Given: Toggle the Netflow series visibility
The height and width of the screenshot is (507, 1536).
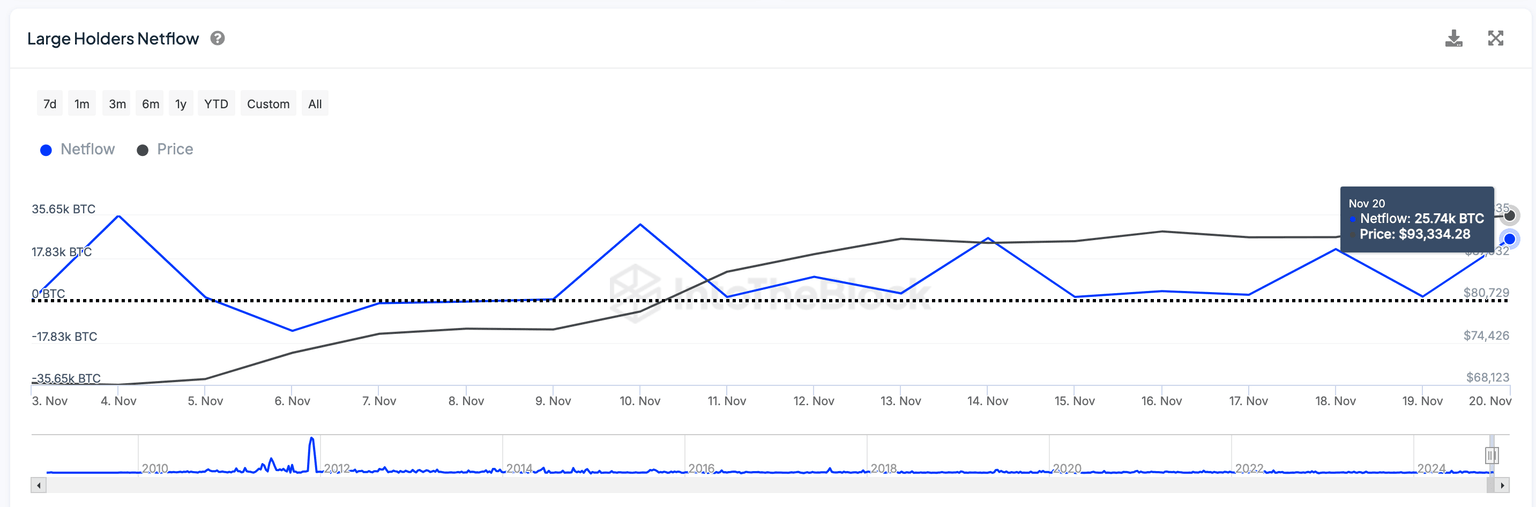Looking at the screenshot, I should [x=78, y=149].
